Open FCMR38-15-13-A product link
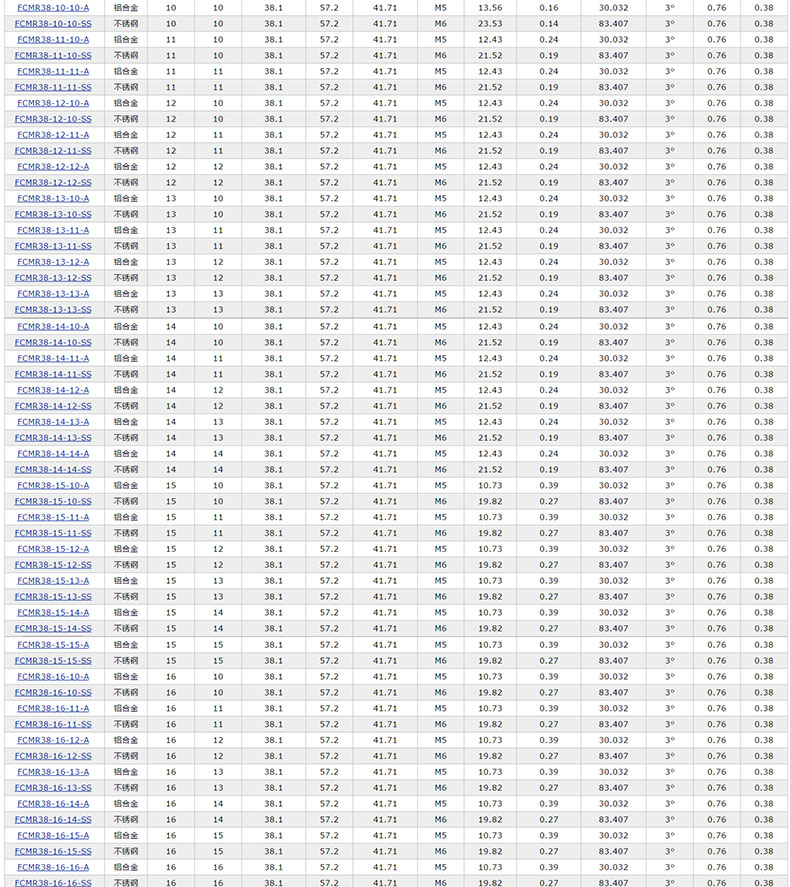Viewport: 790px width, 887px height. [x=53, y=581]
